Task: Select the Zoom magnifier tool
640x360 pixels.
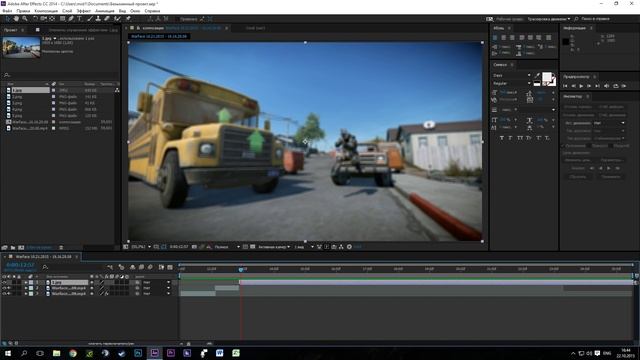Action: [x=25, y=19]
